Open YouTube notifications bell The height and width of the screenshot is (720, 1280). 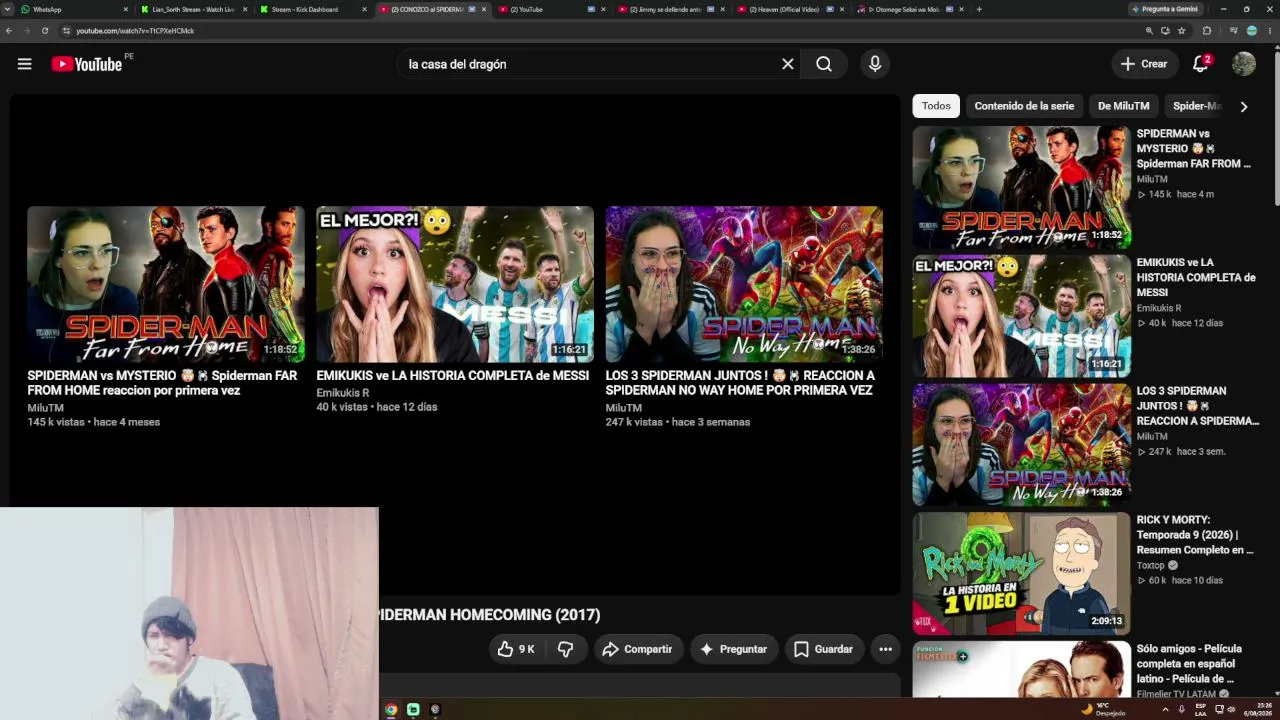pyautogui.click(x=1201, y=64)
